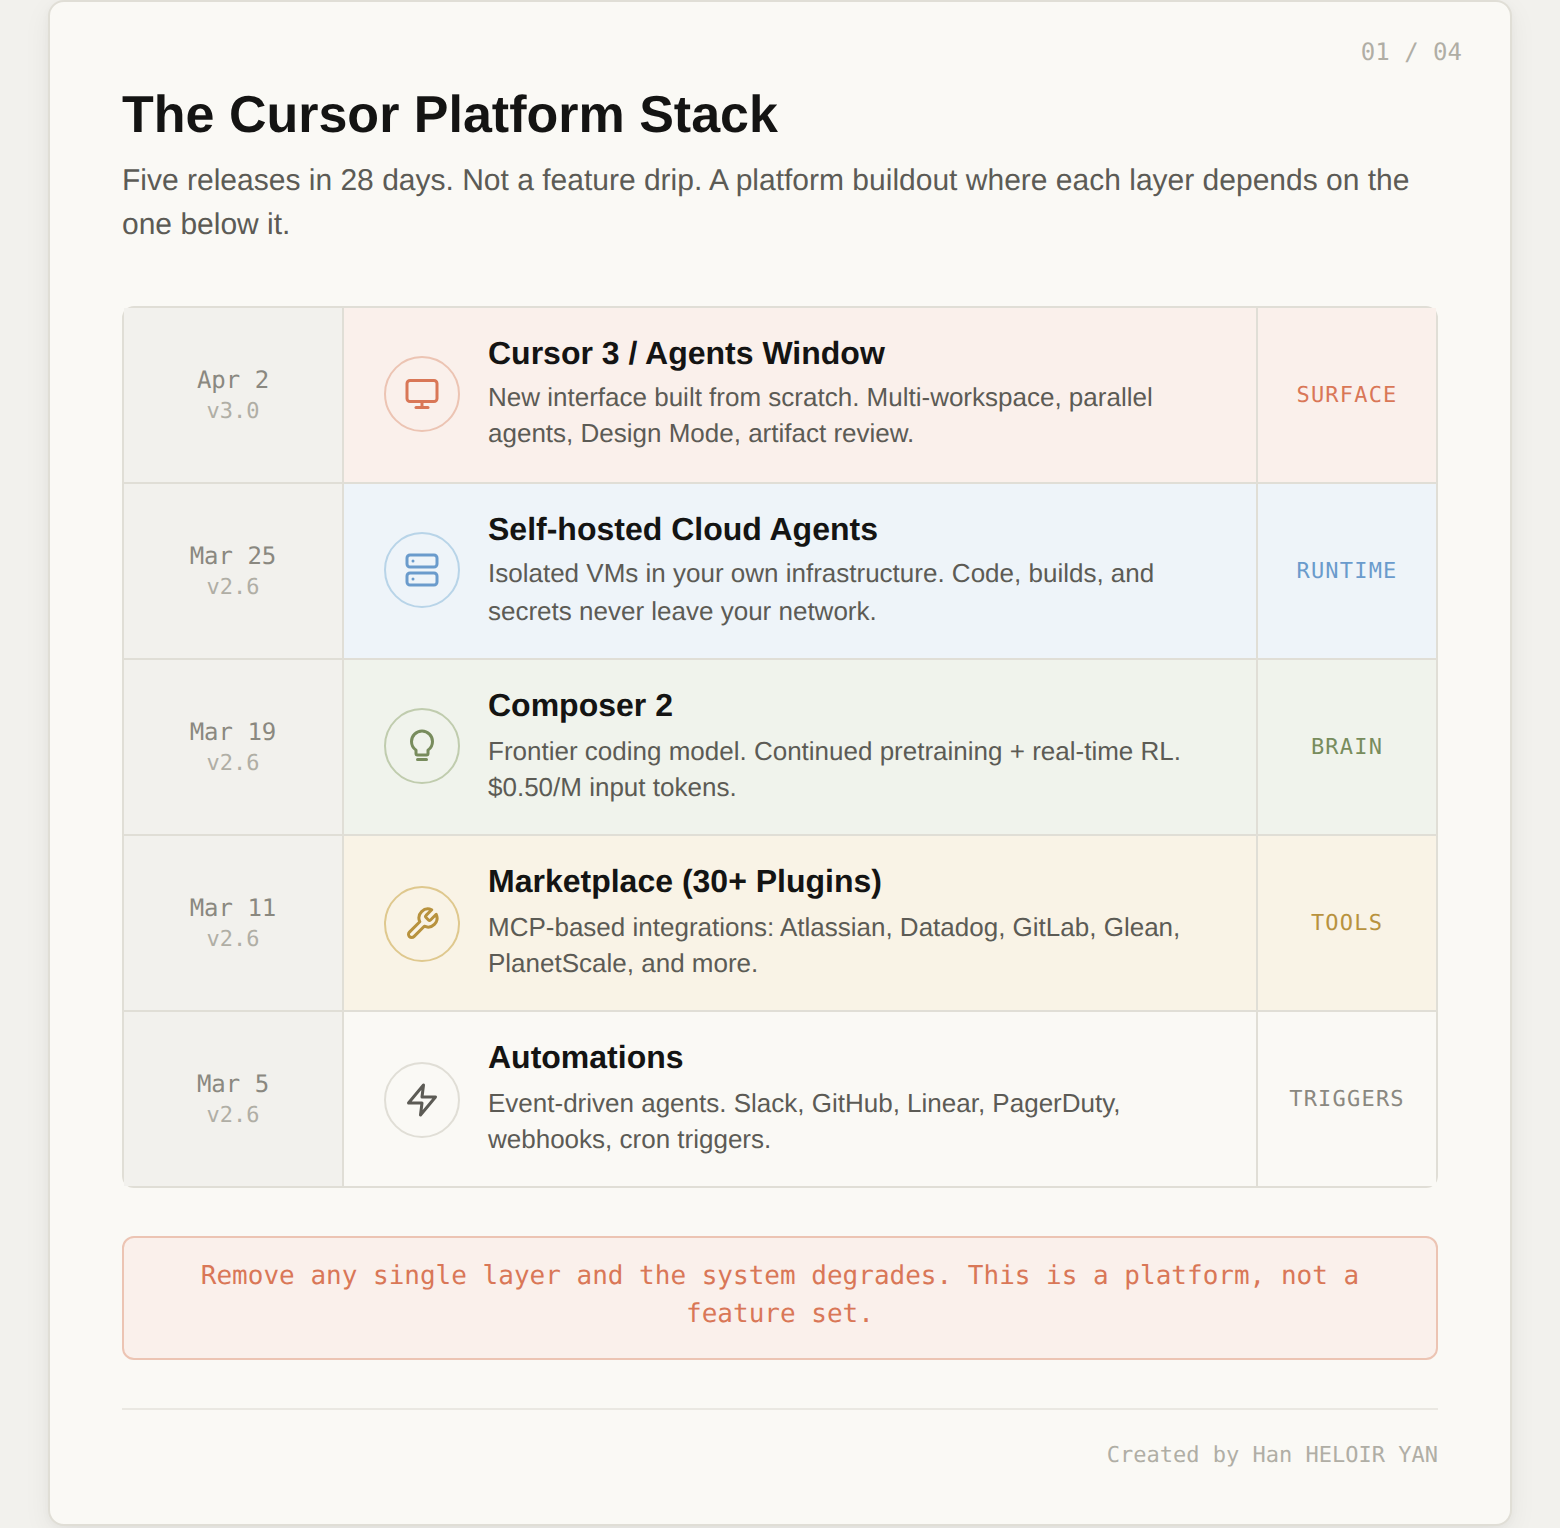Click the wrench icon for the Marketplace row
This screenshot has height=1528, width=1560.
421,923
